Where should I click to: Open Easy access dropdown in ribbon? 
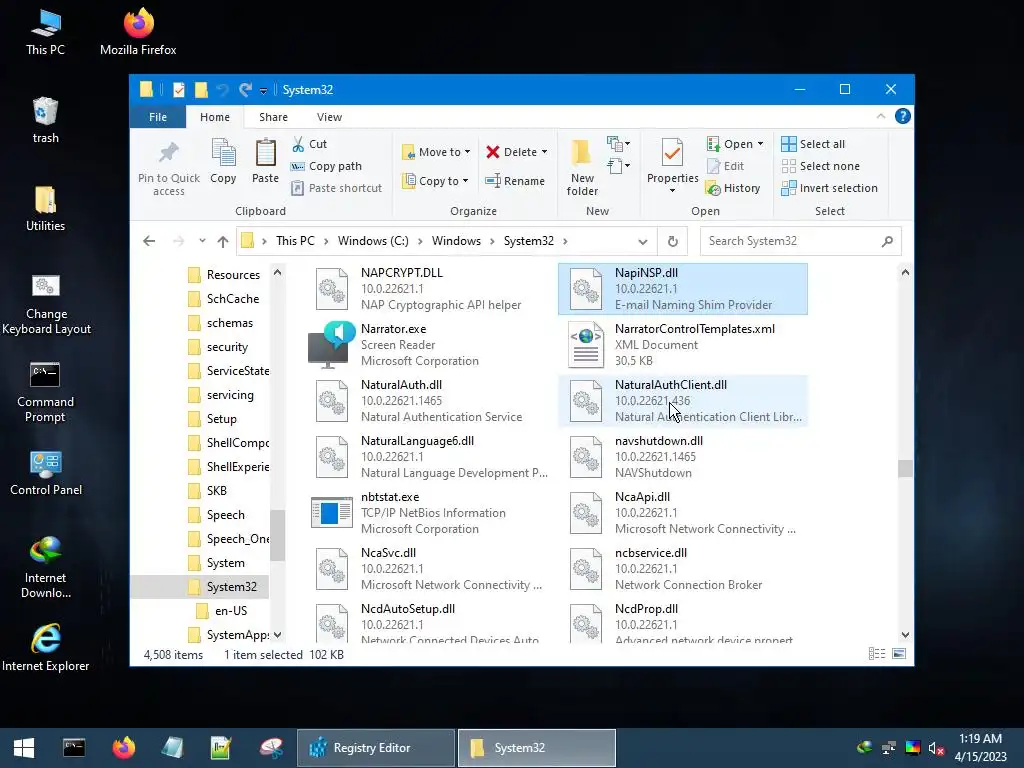click(618, 166)
